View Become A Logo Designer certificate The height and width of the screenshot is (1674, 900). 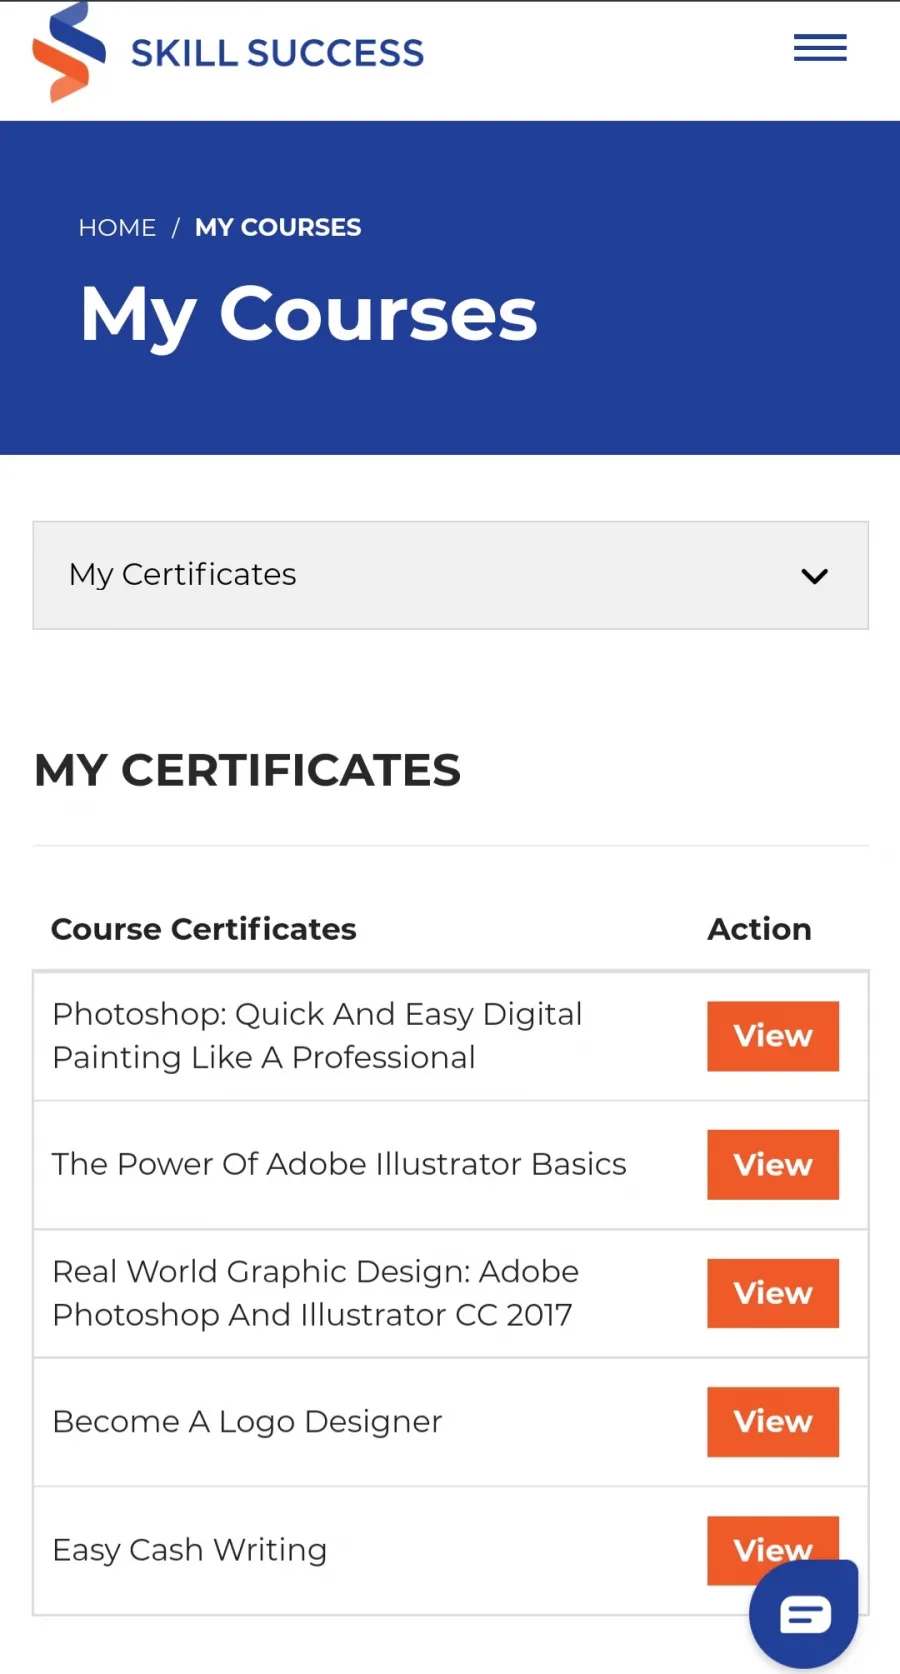point(772,1421)
